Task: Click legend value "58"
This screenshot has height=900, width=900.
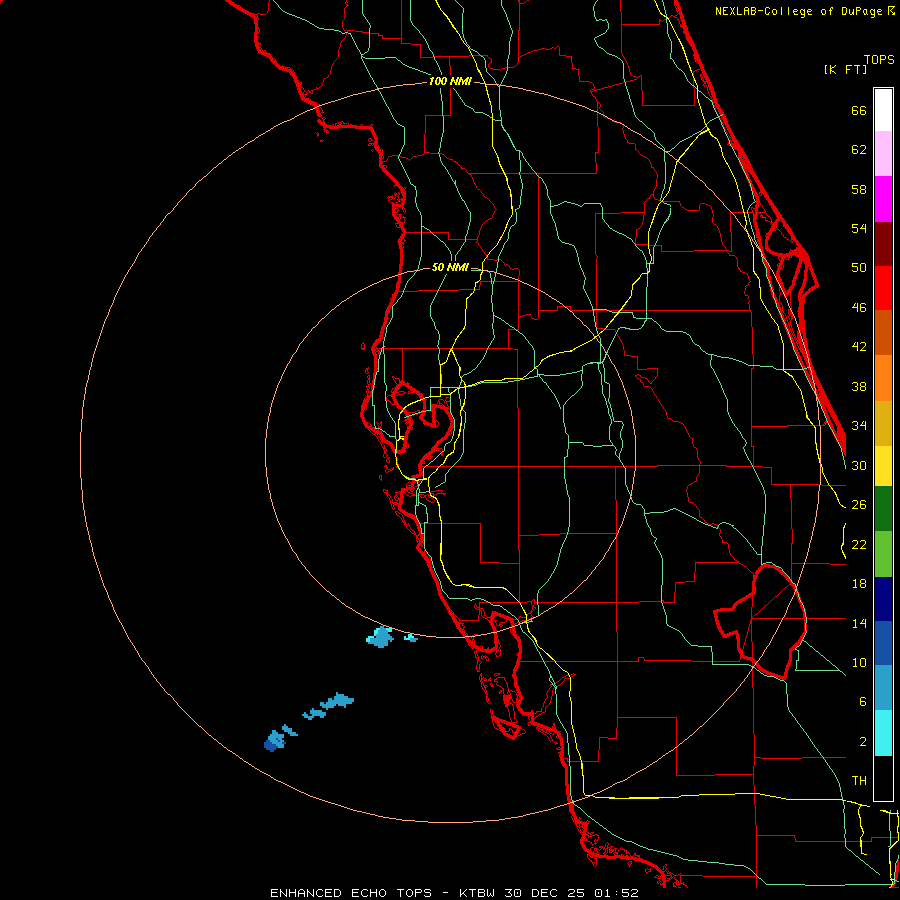Action: pyautogui.click(x=859, y=189)
